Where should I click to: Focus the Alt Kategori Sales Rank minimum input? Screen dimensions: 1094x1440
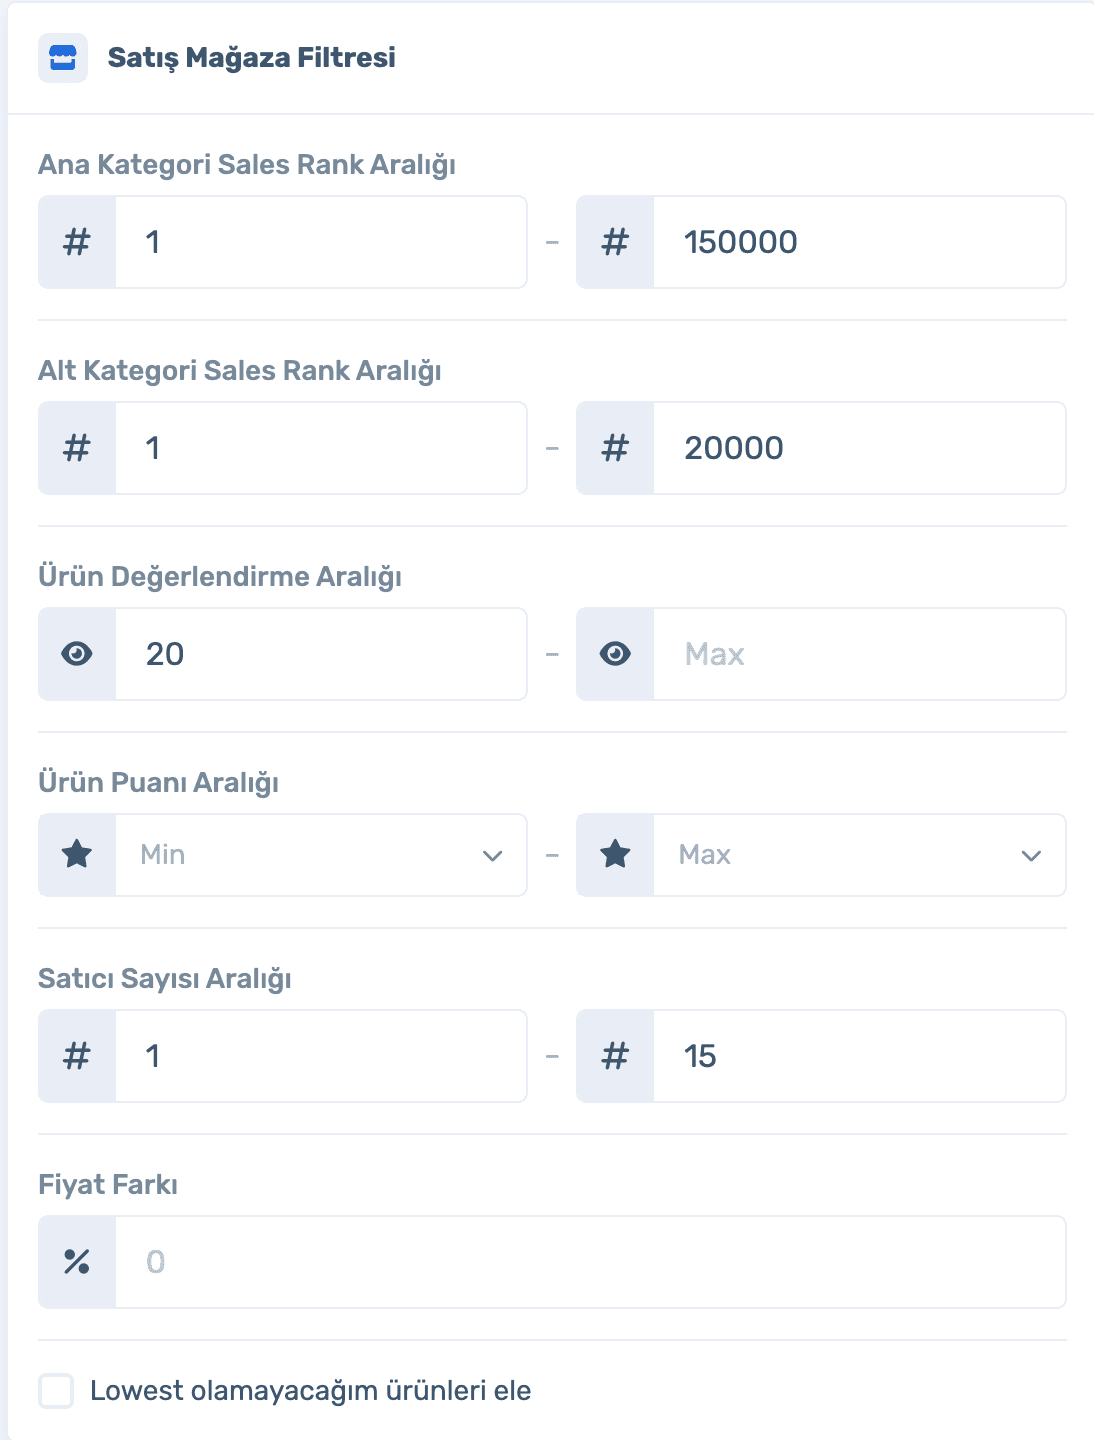click(321, 448)
